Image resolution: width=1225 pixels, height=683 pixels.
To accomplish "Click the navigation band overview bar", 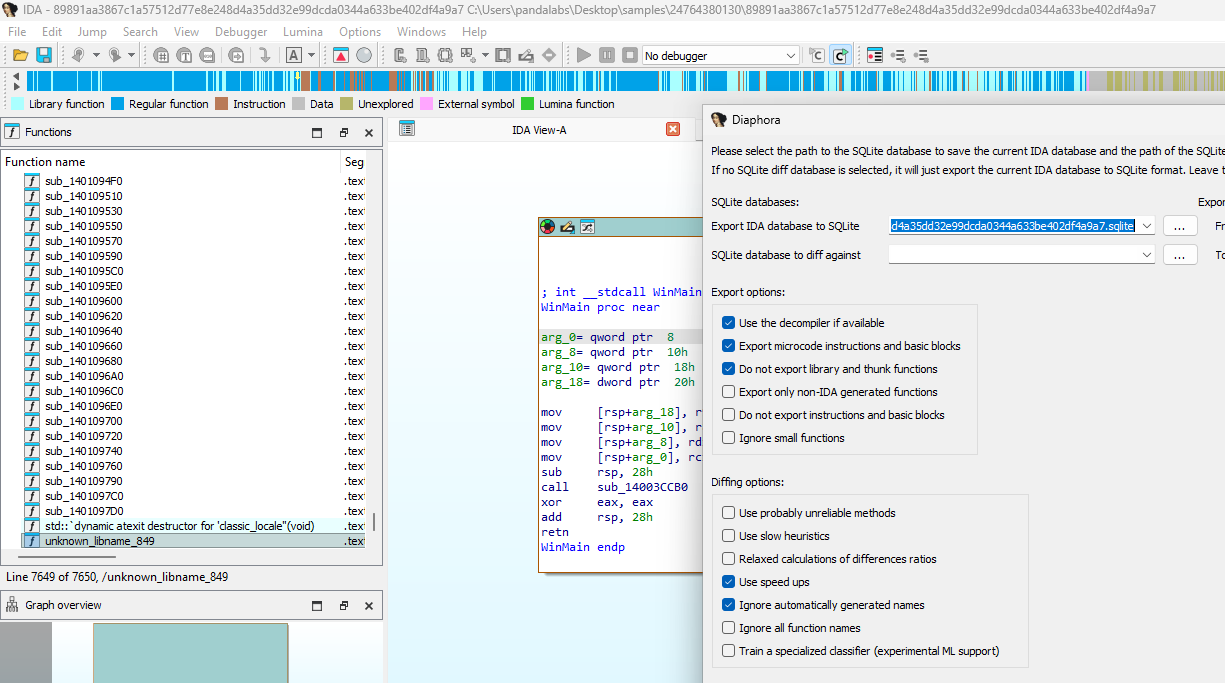I will point(600,82).
